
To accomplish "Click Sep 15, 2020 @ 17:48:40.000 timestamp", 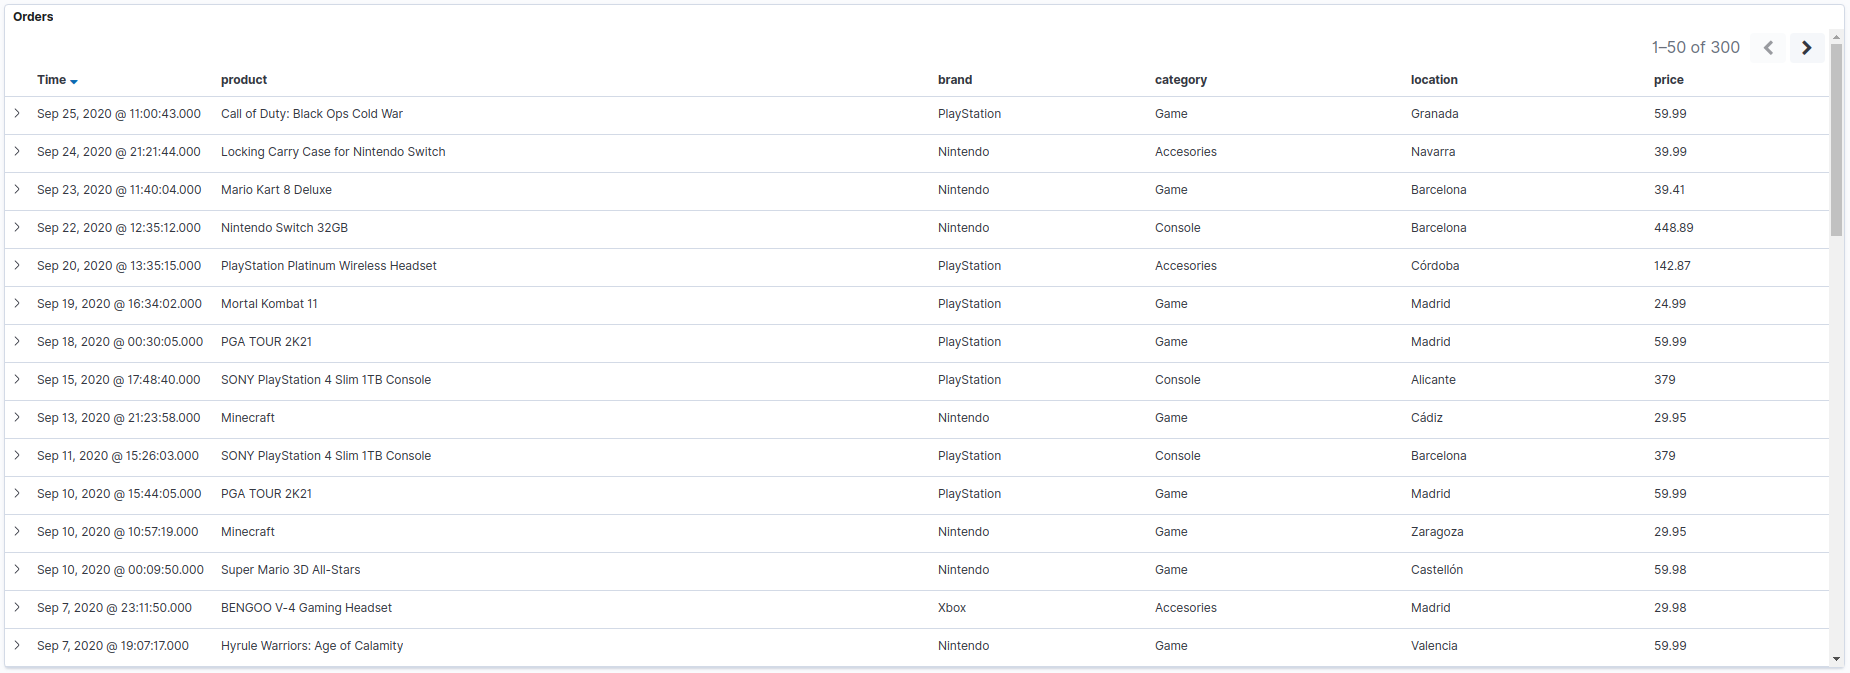I will [119, 380].
